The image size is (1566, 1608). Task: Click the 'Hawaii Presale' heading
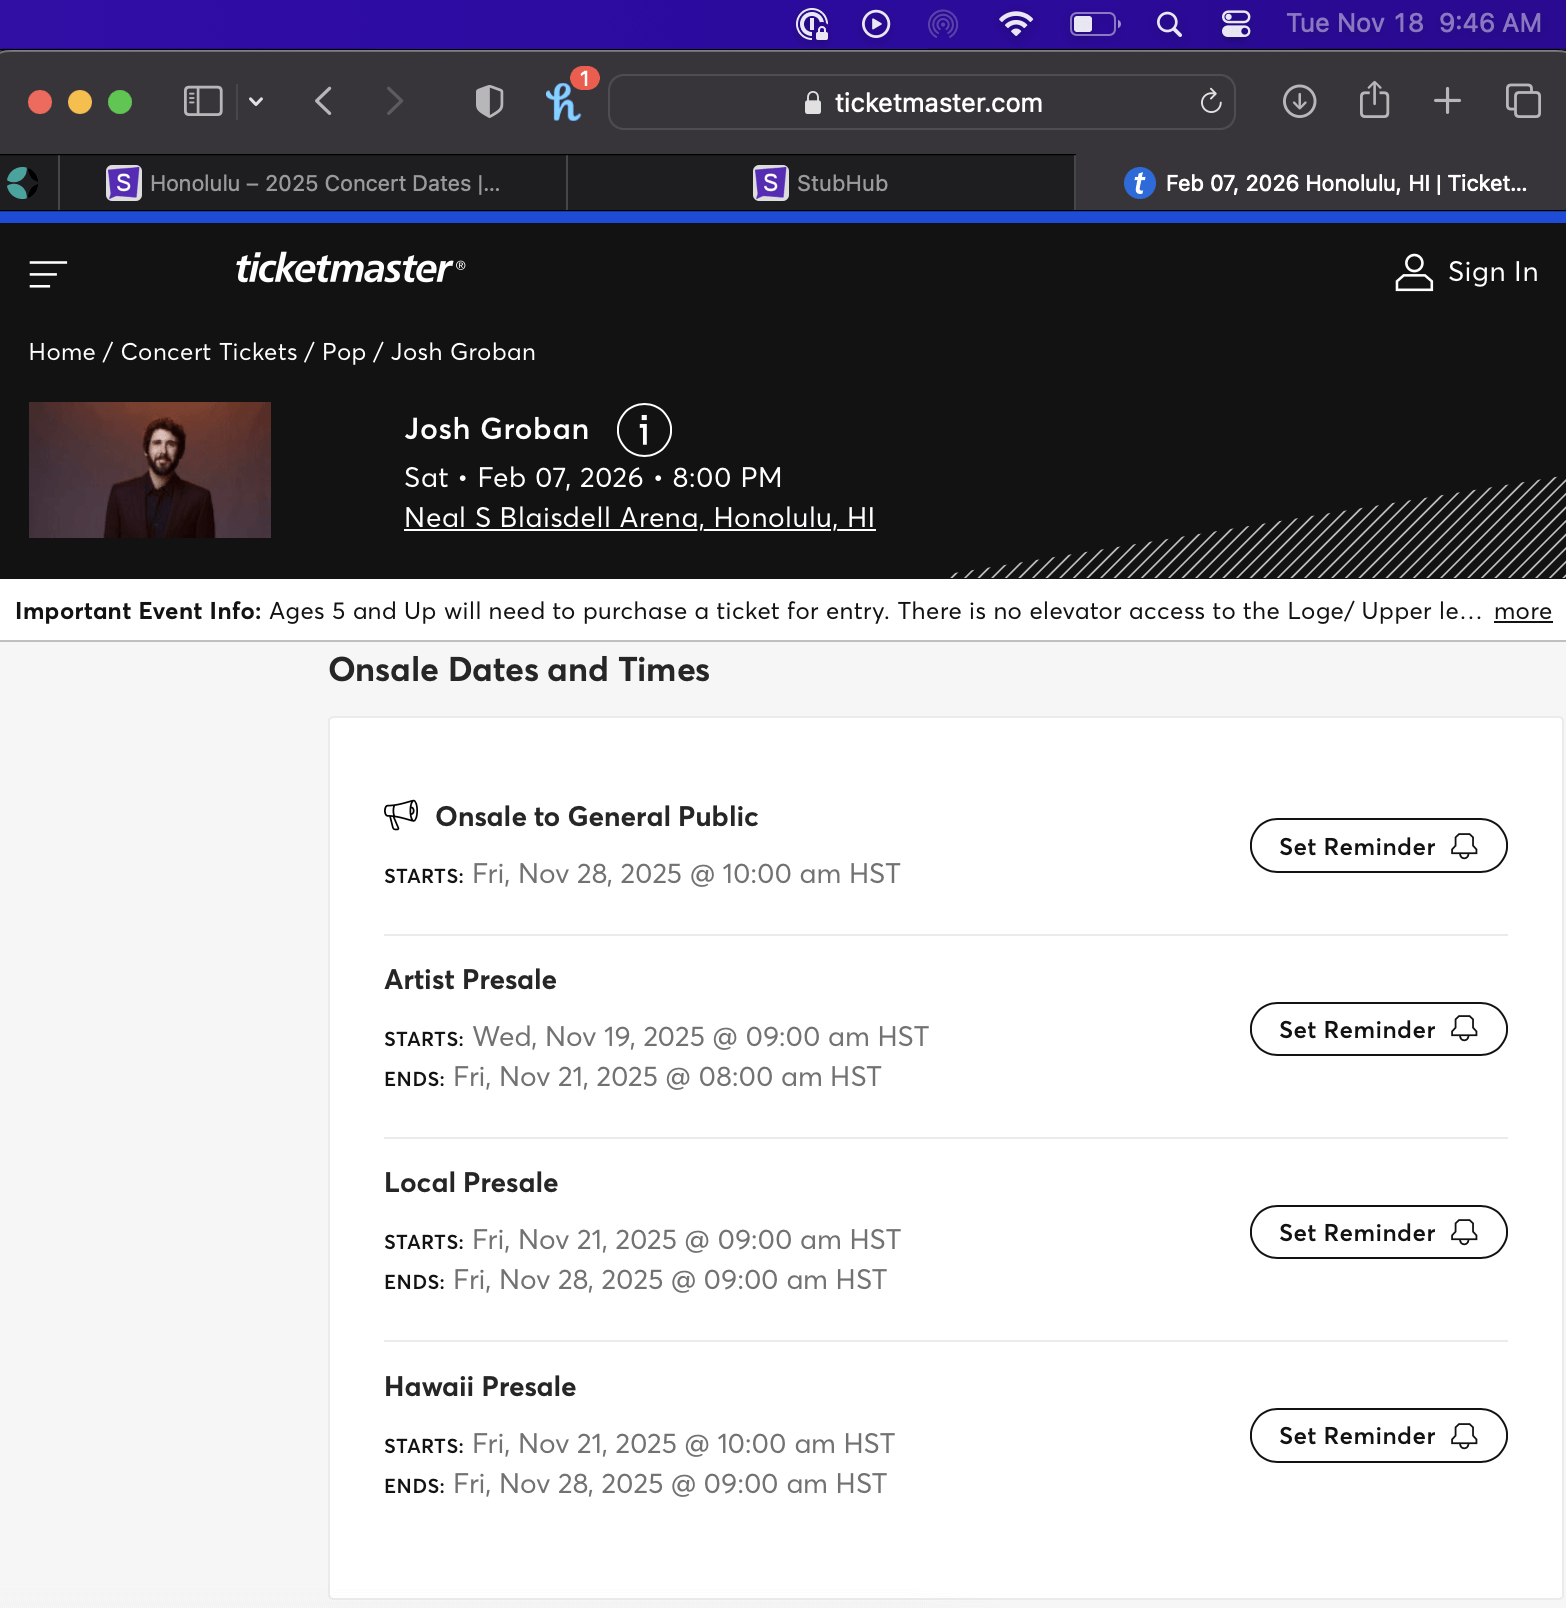coord(480,1387)
